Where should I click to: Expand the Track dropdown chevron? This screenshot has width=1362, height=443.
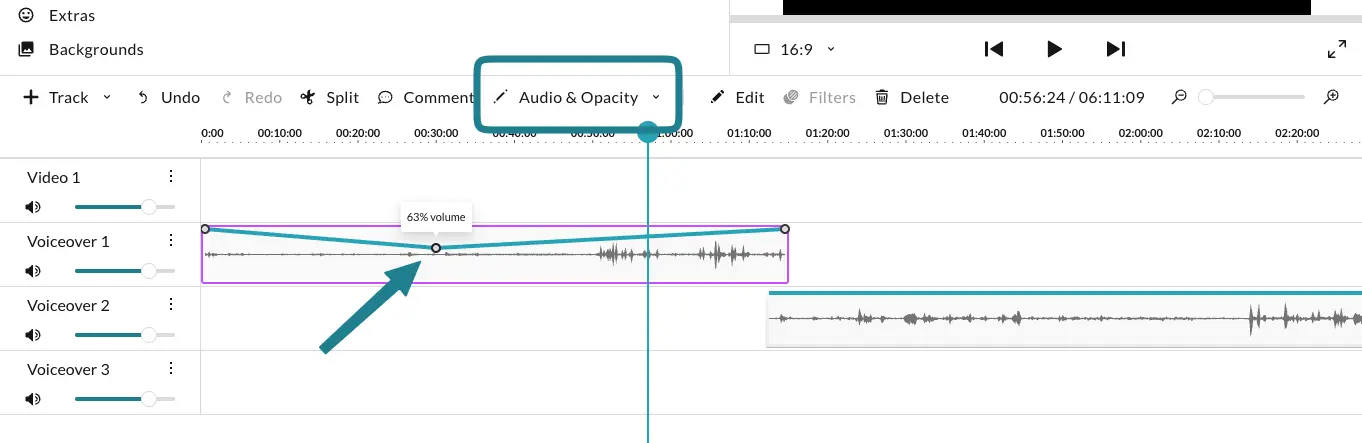(x=107, y=97)
